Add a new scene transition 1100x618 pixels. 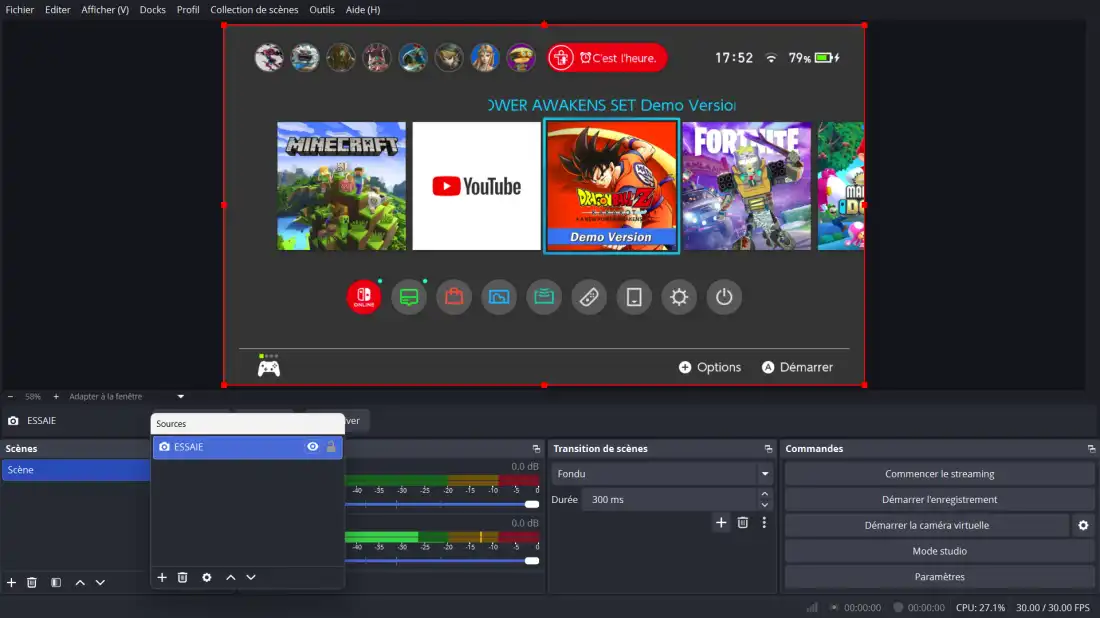(721, 522)
